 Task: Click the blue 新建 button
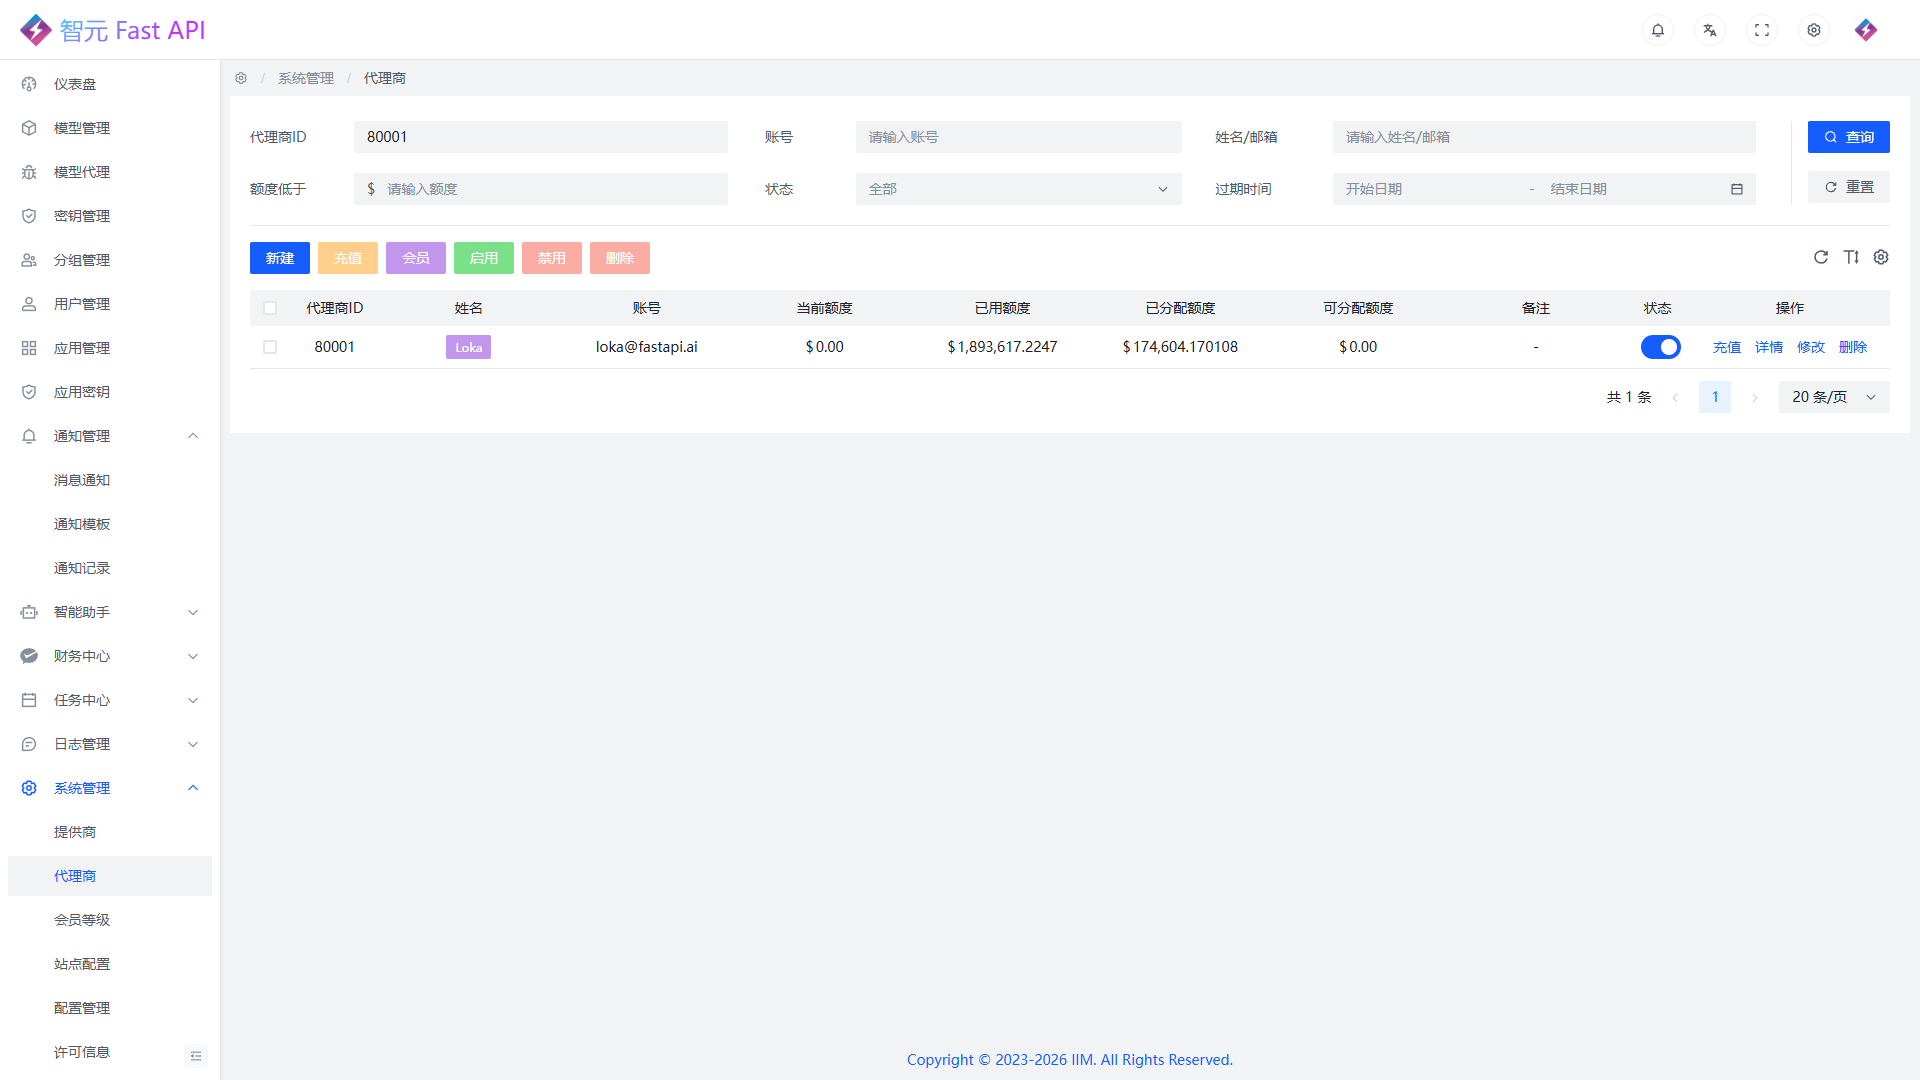point(280,258)
